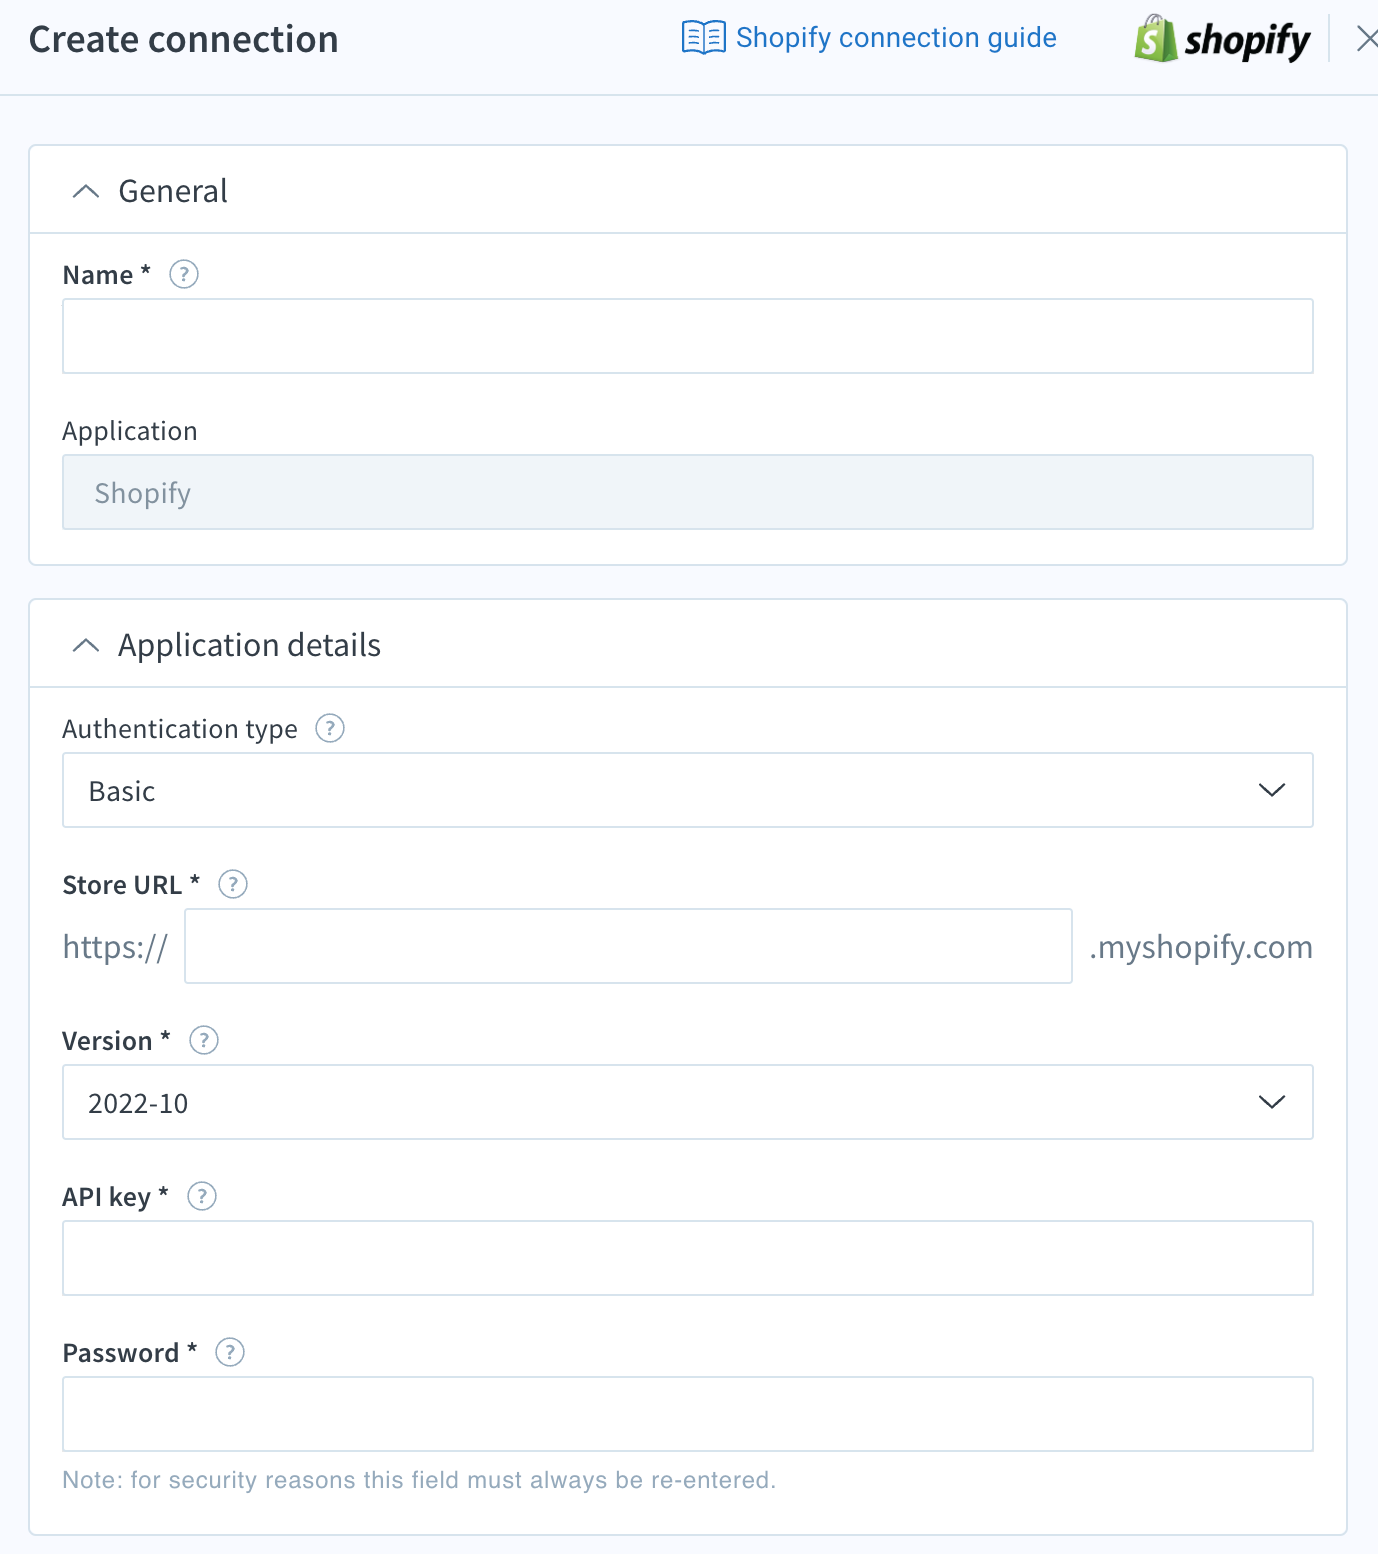
Task: Open the API key help tooltip
Action: click(200, 1196)
